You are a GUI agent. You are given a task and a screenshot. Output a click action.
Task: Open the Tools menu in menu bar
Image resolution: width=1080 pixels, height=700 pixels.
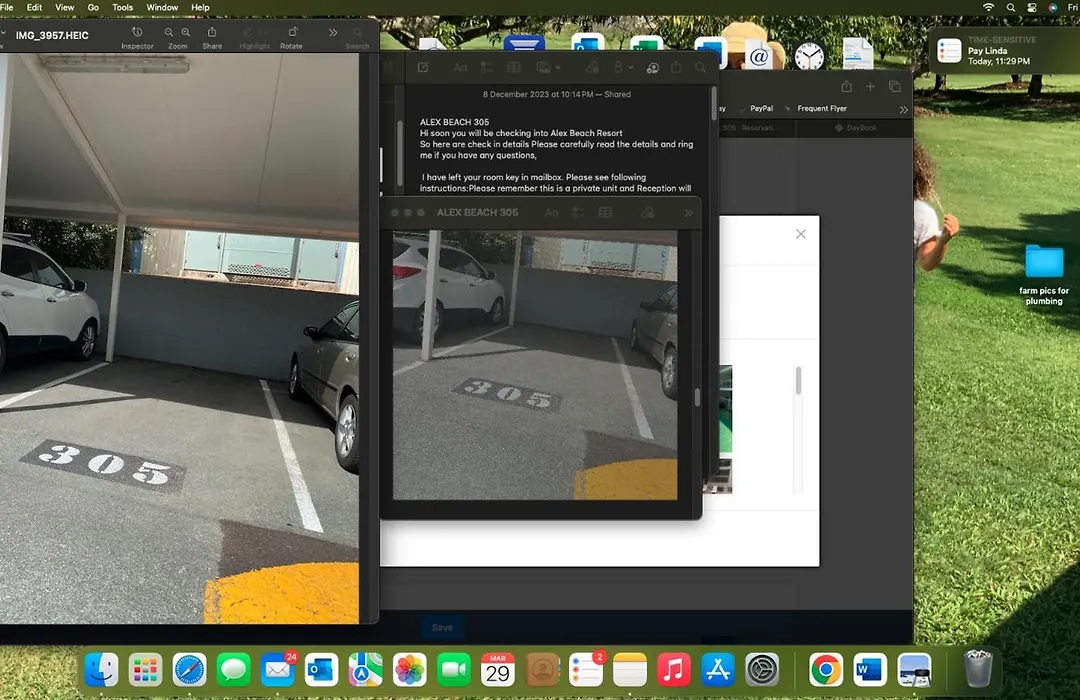click(x=123, y=7)
